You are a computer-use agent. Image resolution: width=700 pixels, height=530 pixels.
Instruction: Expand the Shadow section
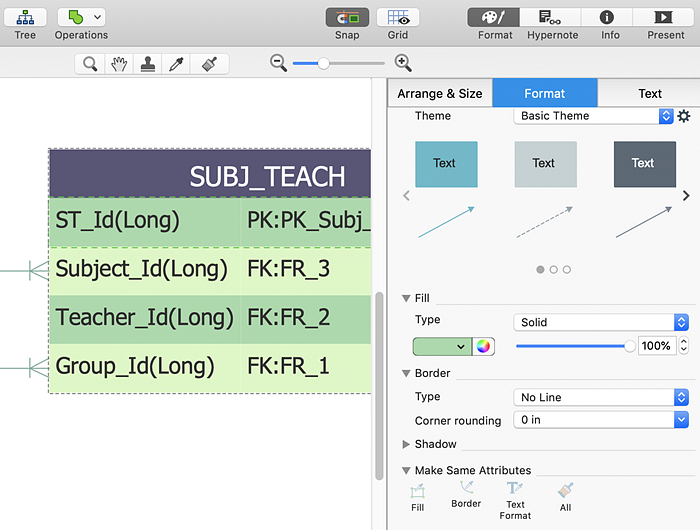pyautogui.click(x=406, y=444)
